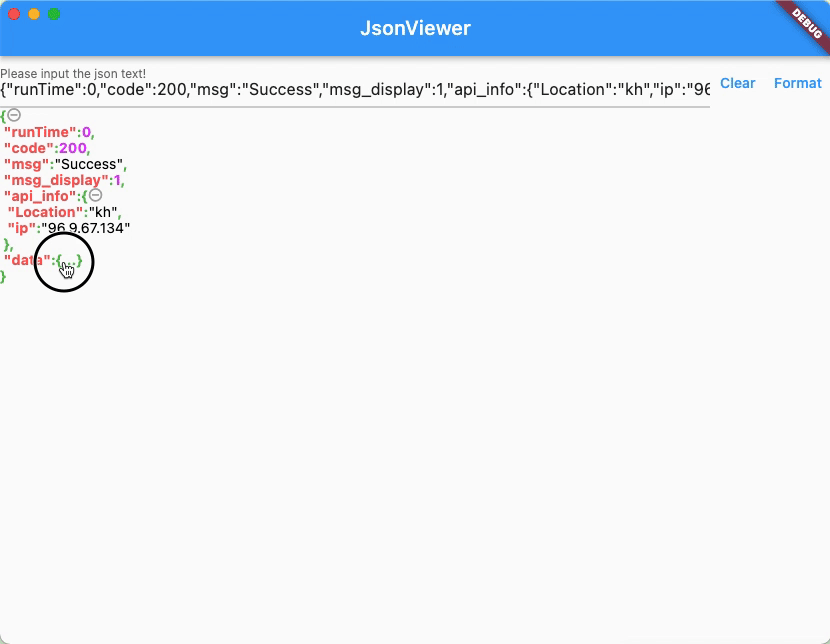Minimize the JsonViewer window
This screenshot has width=830, height=644.
(x=34, y=14)
